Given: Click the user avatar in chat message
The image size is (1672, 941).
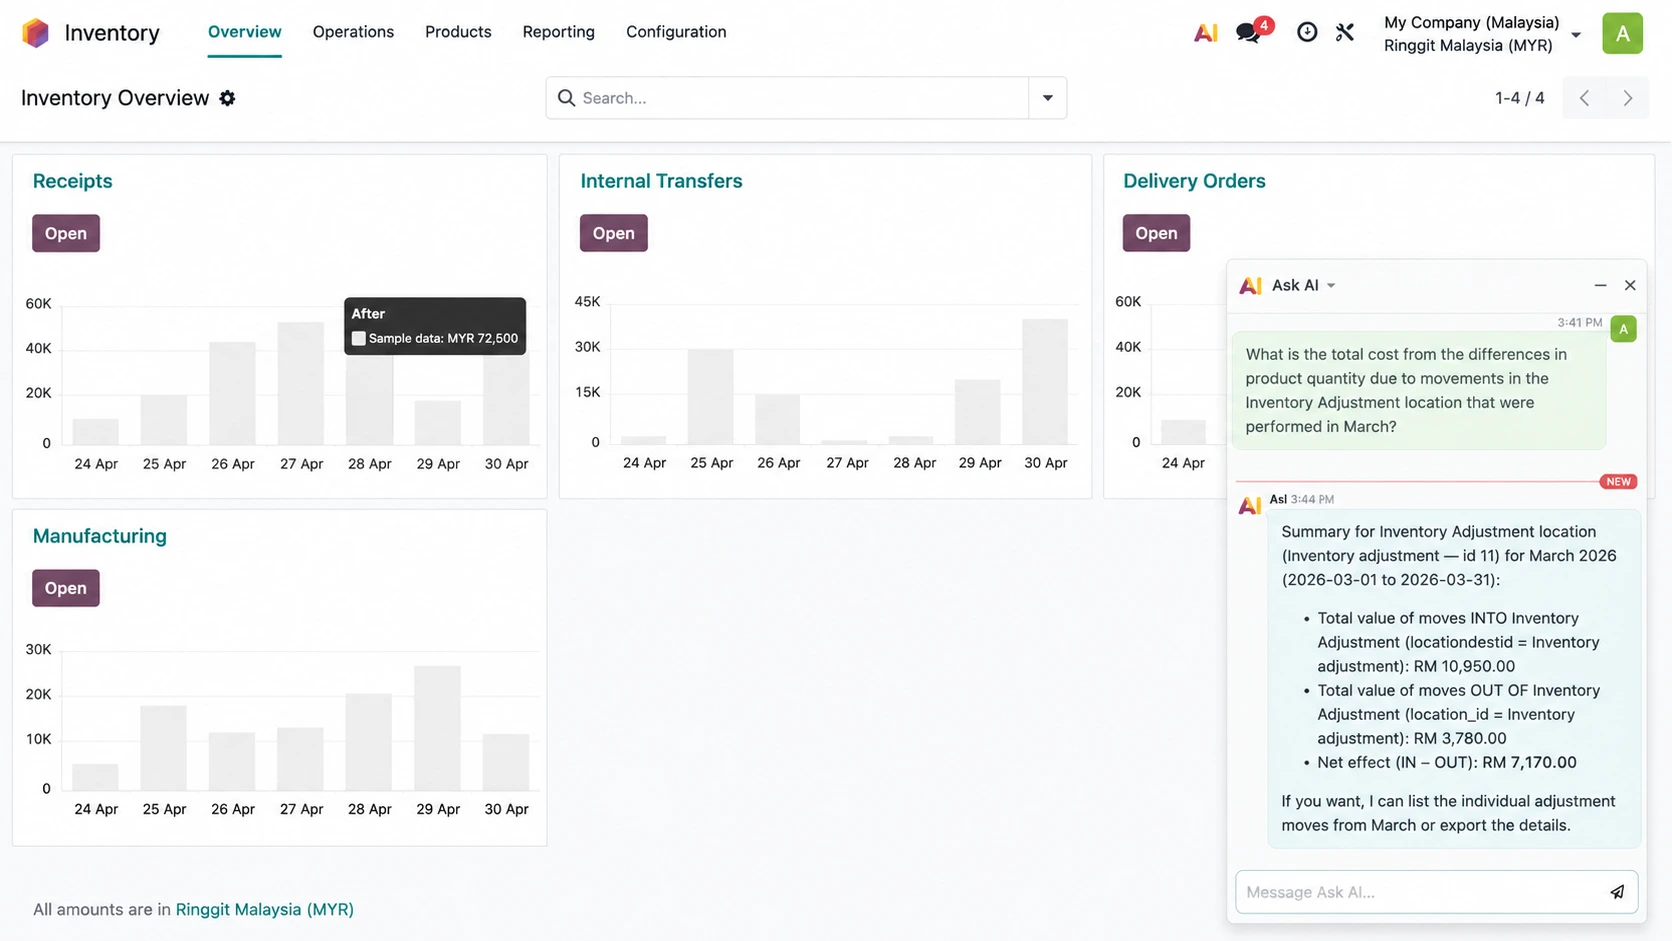Looking at the screenshot, I should tap(1623, 329).
